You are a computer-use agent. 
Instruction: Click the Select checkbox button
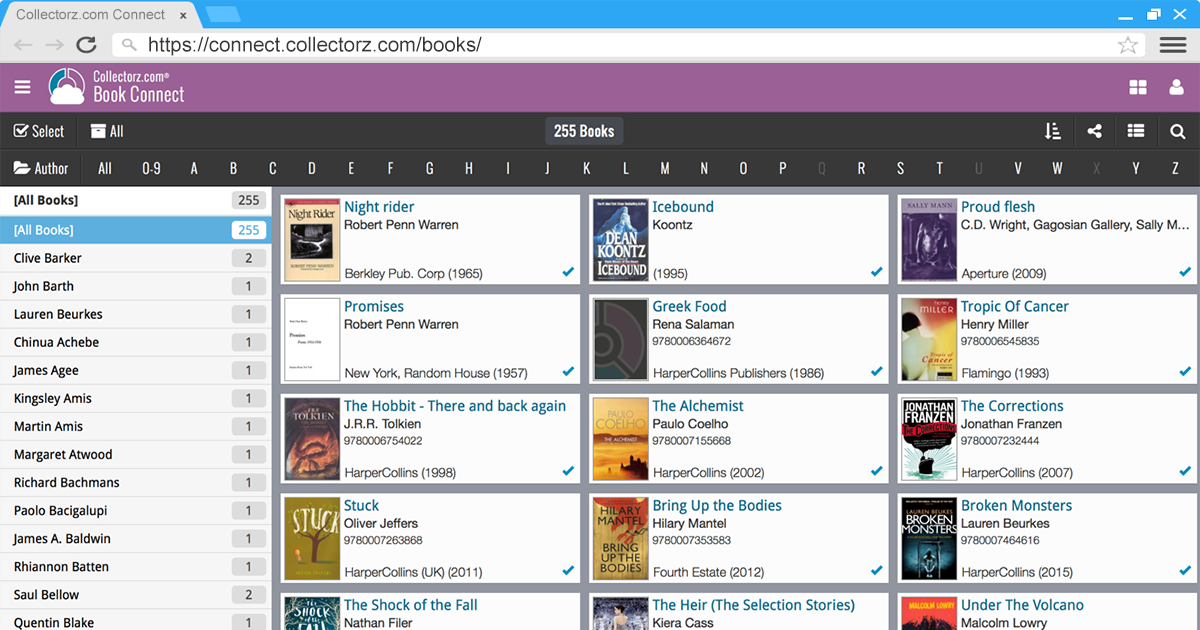pyautogui.click(x=39, y=131)
